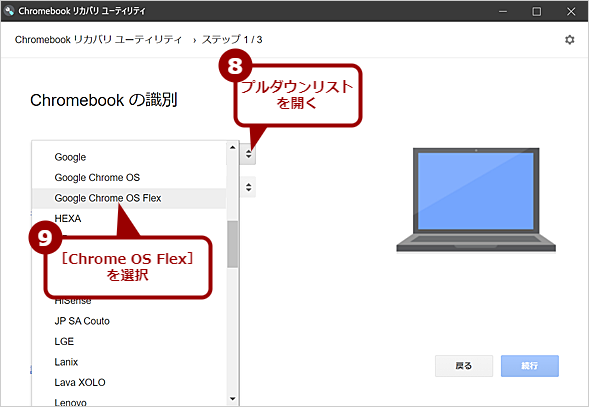Select LGE in the list

coord(129,342)
